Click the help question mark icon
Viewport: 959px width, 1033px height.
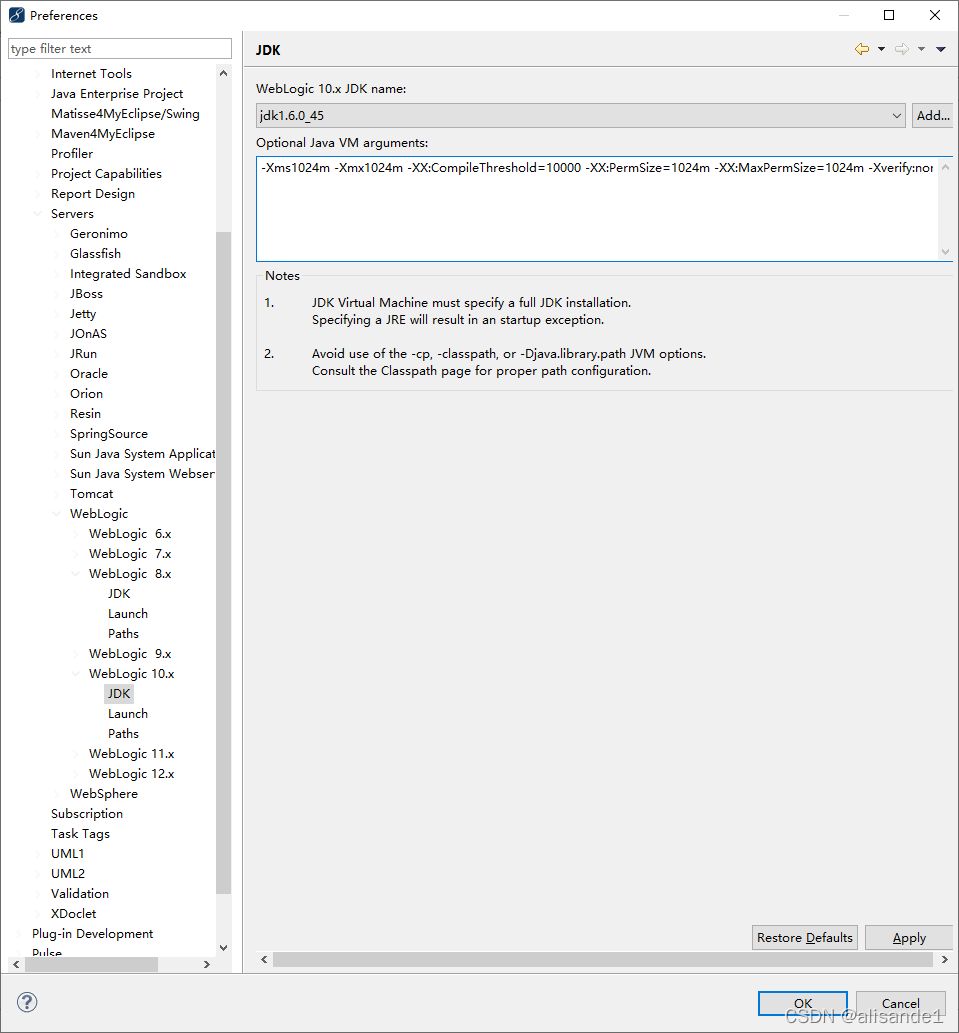[26, 1001]
